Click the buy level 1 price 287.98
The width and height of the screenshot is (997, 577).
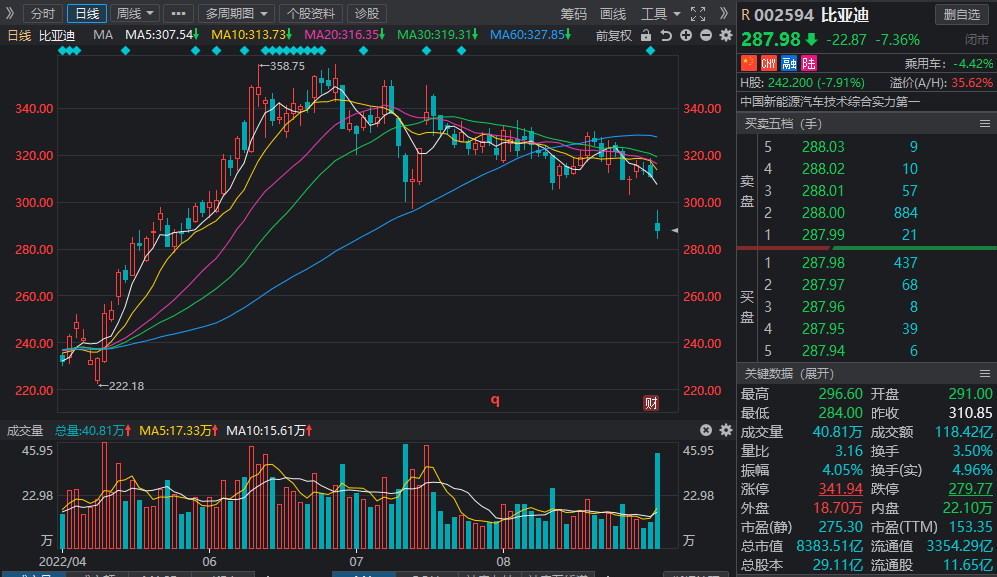[x=823, y=263]
